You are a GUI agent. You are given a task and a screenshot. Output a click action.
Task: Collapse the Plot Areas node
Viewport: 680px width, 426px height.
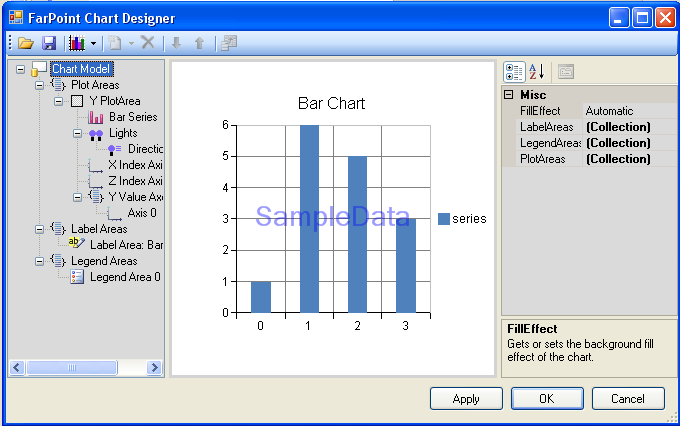(x=39, y=85)
